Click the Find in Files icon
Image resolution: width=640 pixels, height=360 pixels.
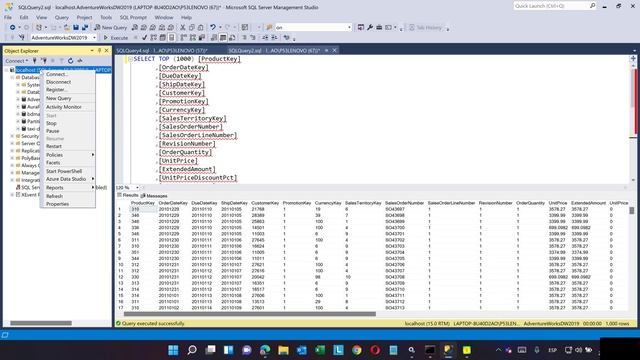tap(269, 27)
